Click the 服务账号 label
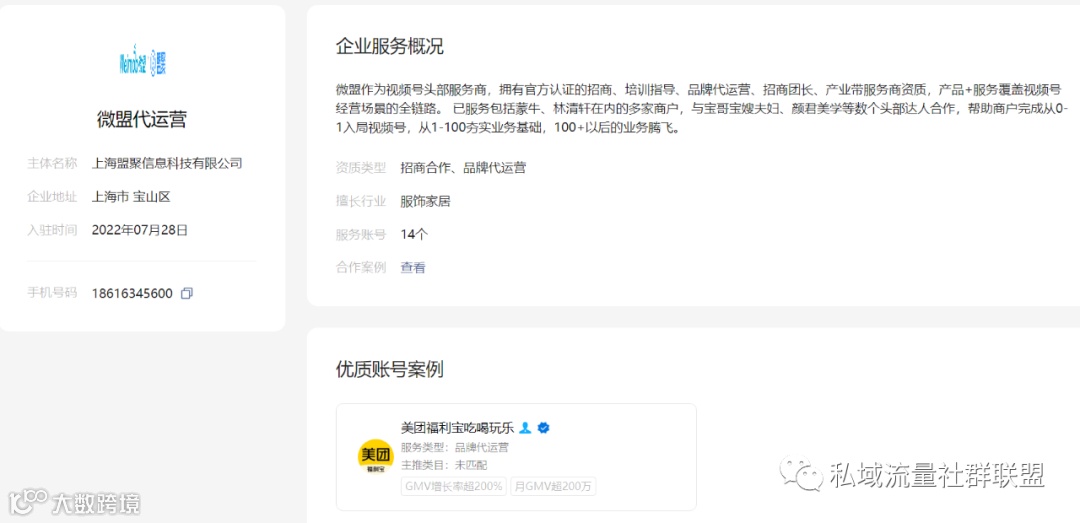 pos(361,234)
